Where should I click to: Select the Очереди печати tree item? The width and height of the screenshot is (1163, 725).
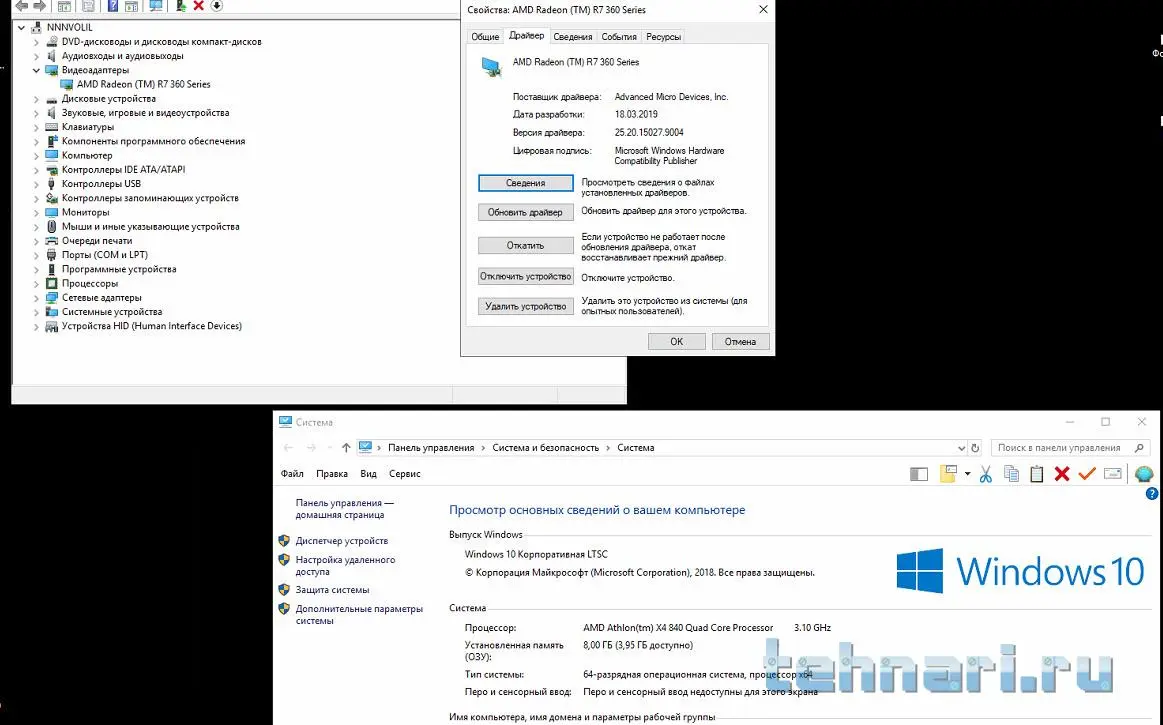tap(97, 240)
